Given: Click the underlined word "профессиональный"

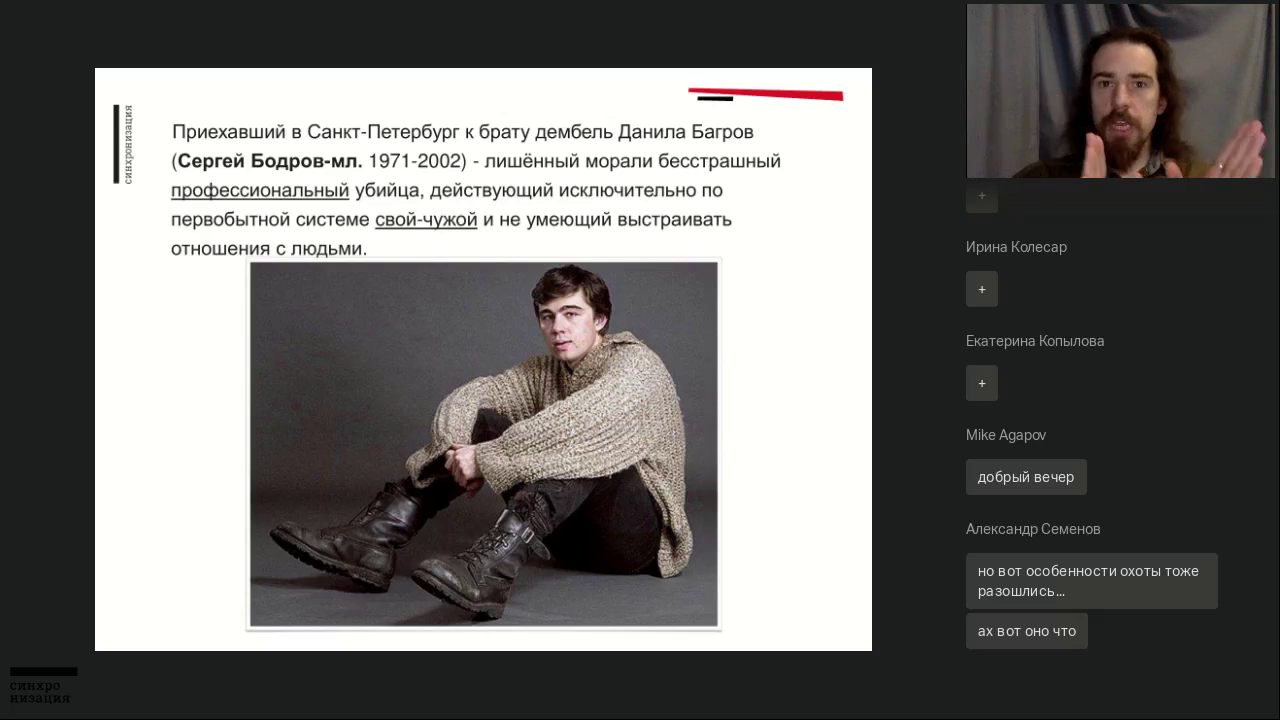Looking at the screenshot, I should tap(260, 190).
